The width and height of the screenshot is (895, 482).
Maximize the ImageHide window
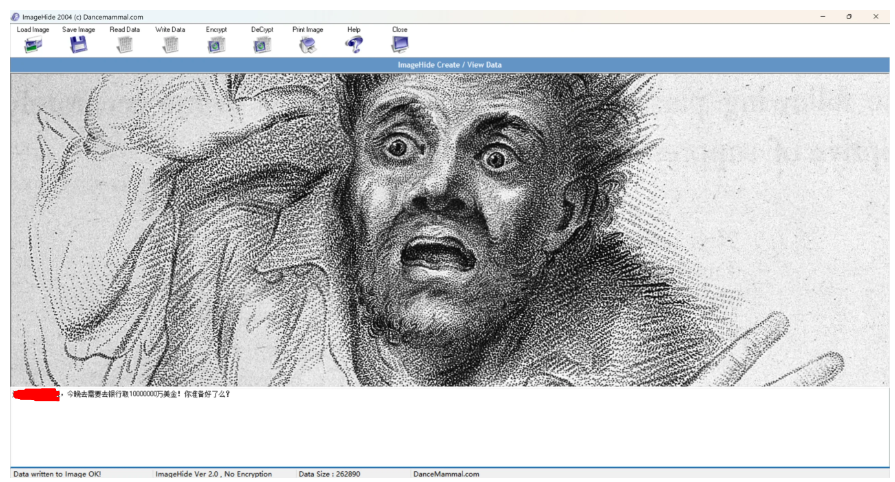(849, 17)
